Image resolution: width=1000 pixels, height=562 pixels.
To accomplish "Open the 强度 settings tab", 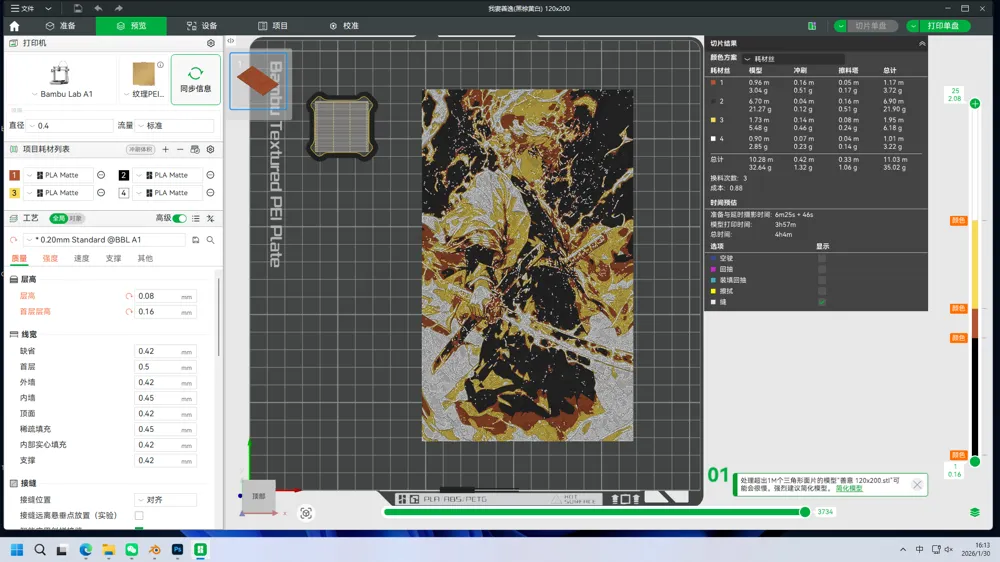I will pos(50,258).
